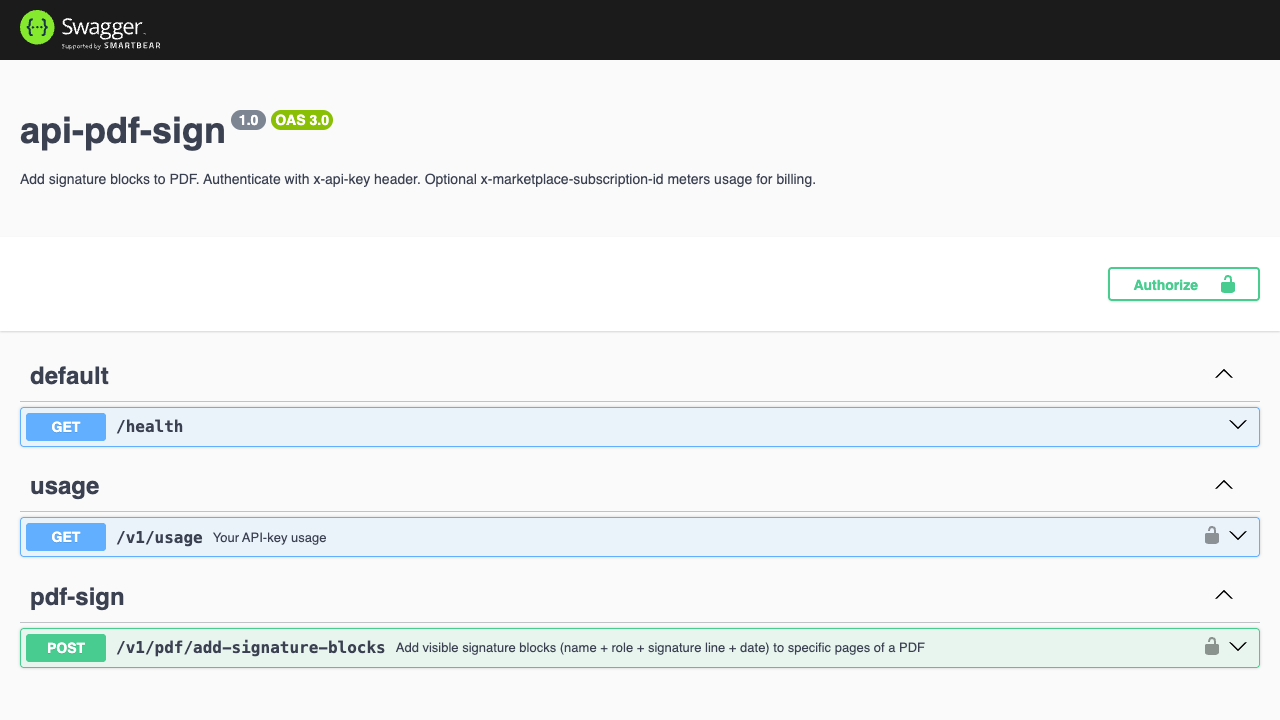Open the pdf-sign tag heading

coord(77,597)
